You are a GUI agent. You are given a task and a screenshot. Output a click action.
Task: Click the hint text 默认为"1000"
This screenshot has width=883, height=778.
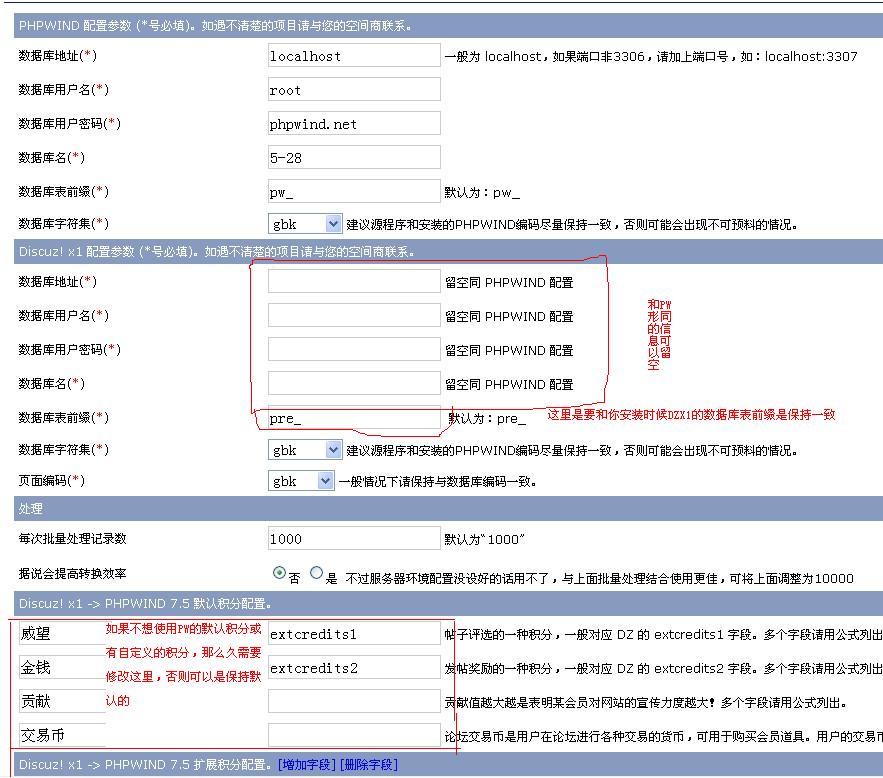click(484, 539)
